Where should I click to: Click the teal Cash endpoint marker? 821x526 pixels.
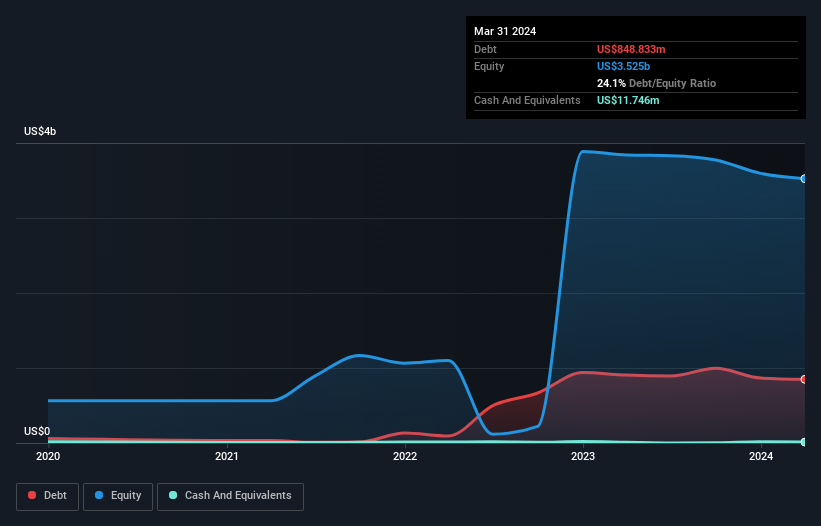point(804,442)
